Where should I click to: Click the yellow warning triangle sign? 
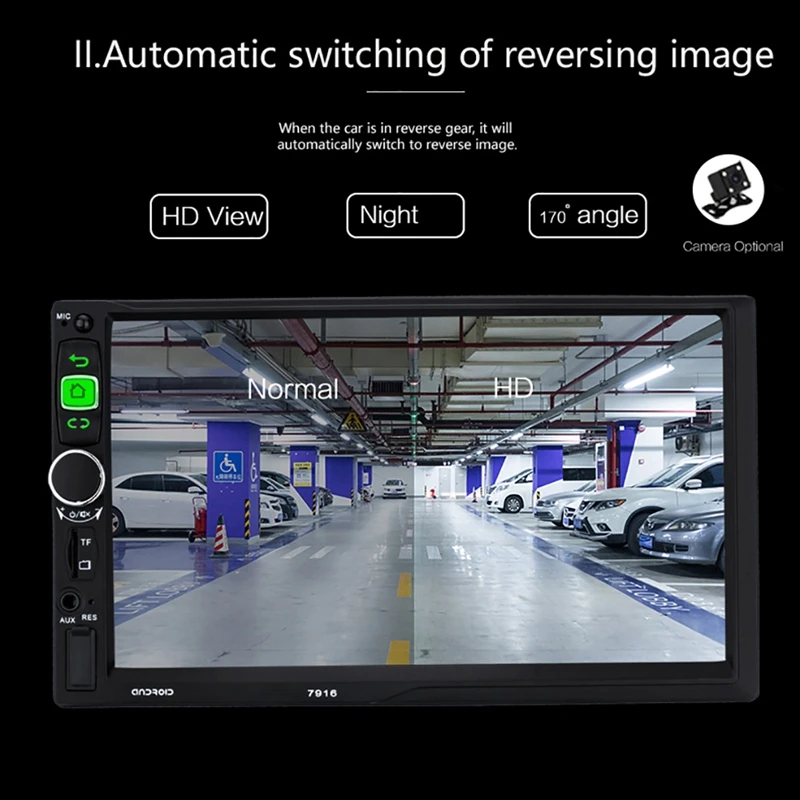pos(352,421)
